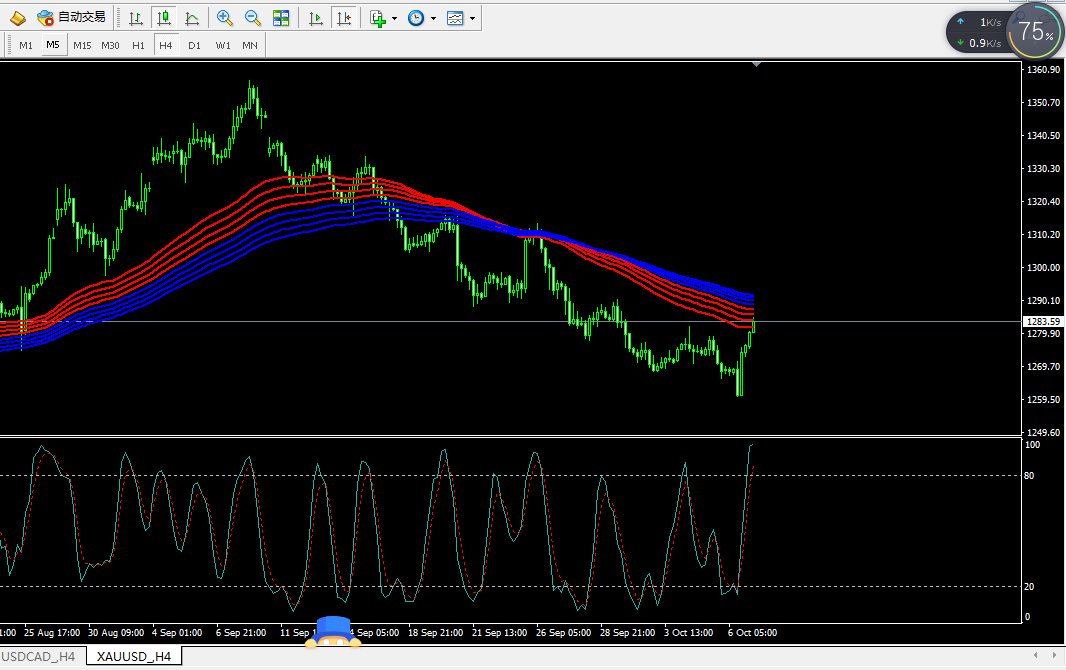Zoom in on the chart

tap(224, 18)
